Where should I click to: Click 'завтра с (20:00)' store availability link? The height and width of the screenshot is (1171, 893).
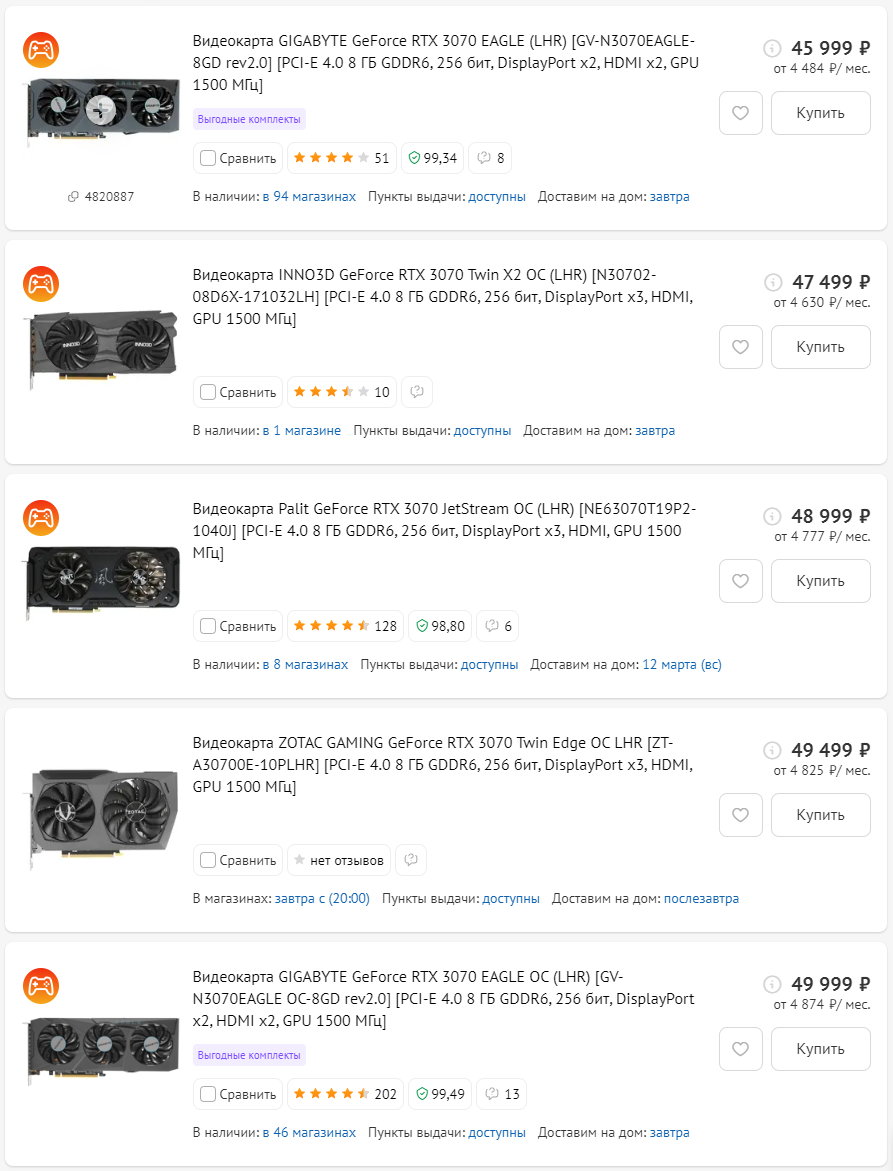coord(322,899)
